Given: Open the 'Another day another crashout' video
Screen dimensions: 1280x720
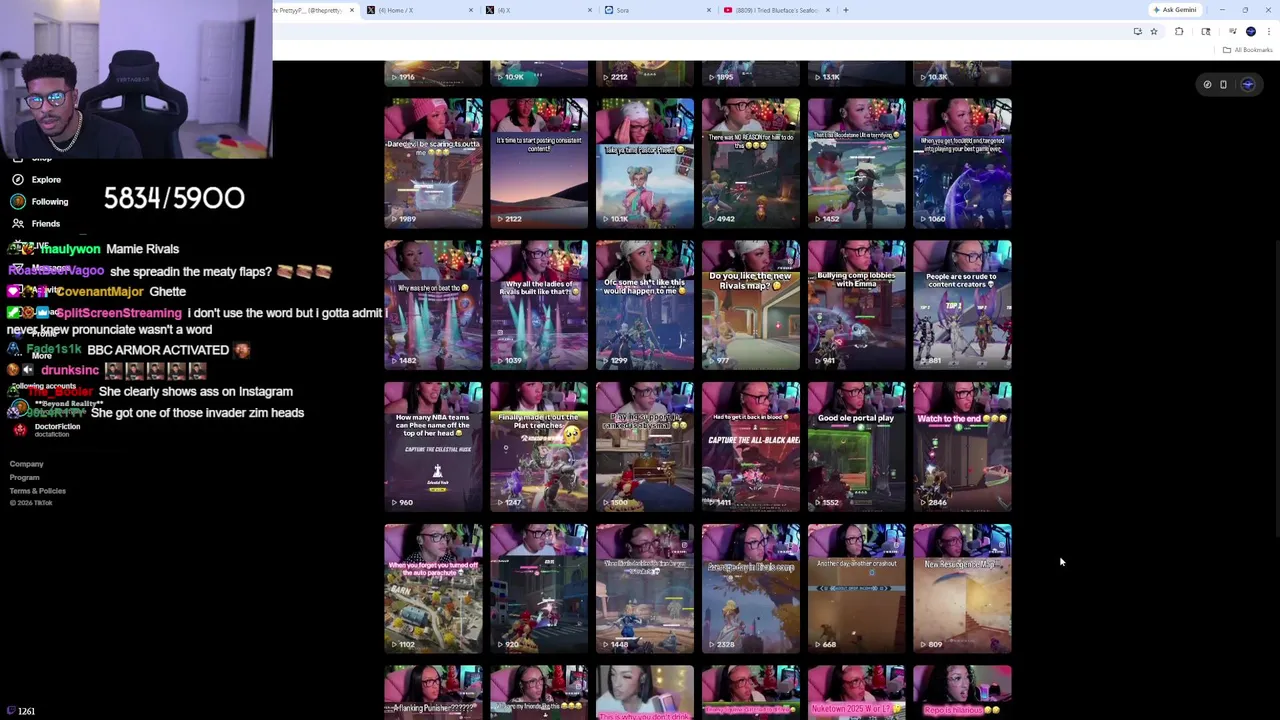Looking at the screenshot, I should tap(857, 589).
